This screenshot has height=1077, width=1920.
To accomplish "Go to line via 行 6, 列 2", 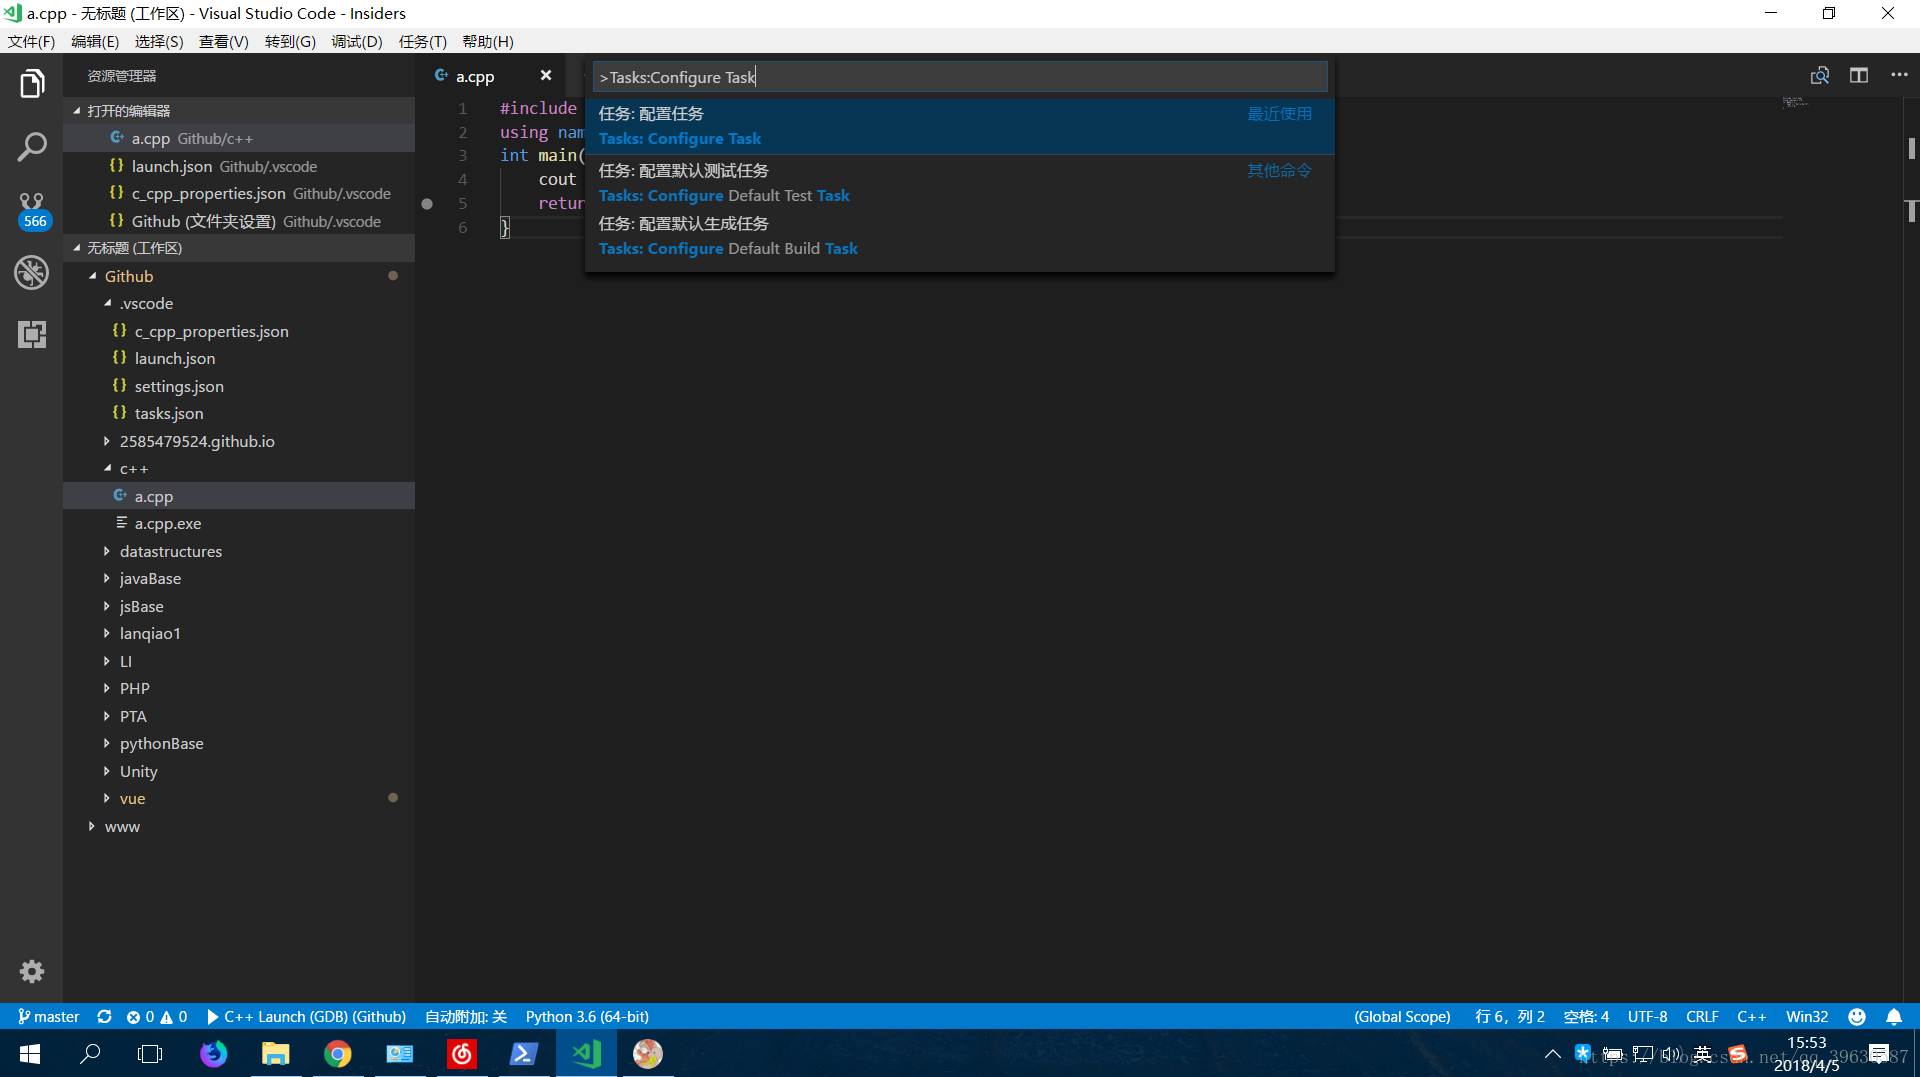I will [x=1509, y=1016].
